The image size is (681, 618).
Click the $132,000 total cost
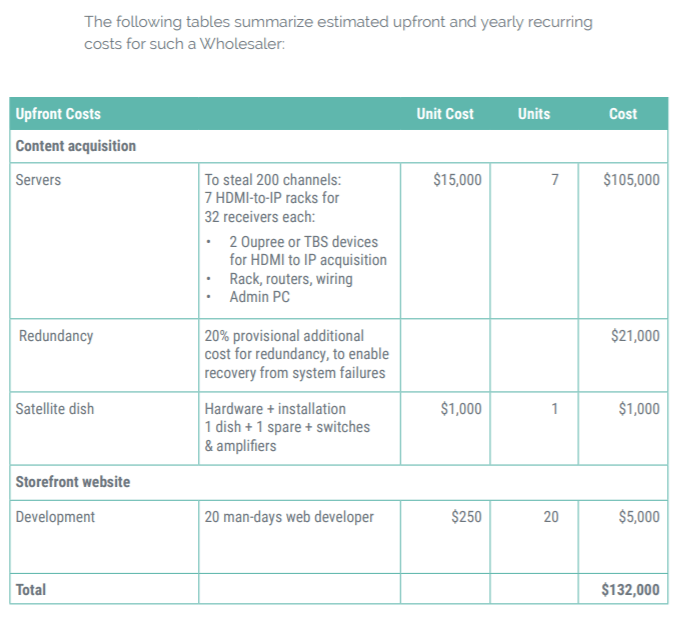(x=631, y=590)
